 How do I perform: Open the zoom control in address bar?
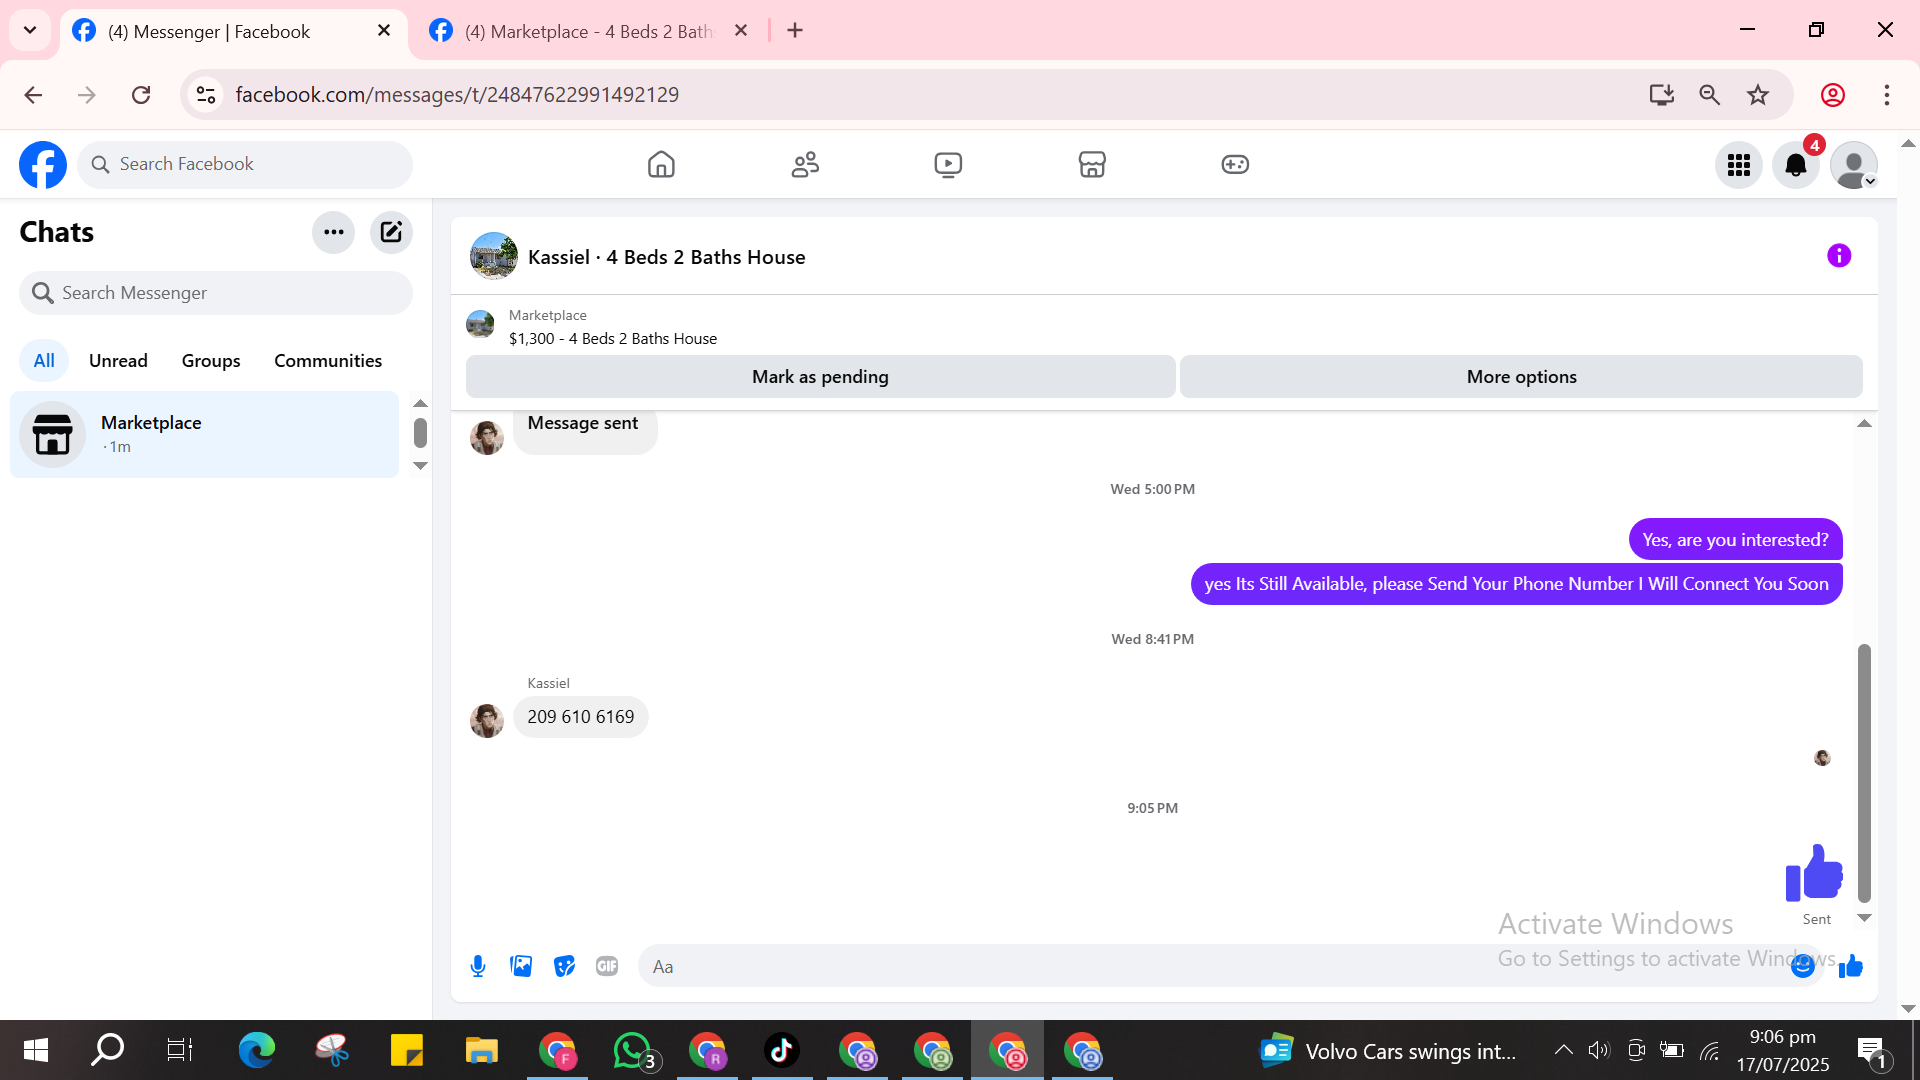click(x=1710, y=95)
